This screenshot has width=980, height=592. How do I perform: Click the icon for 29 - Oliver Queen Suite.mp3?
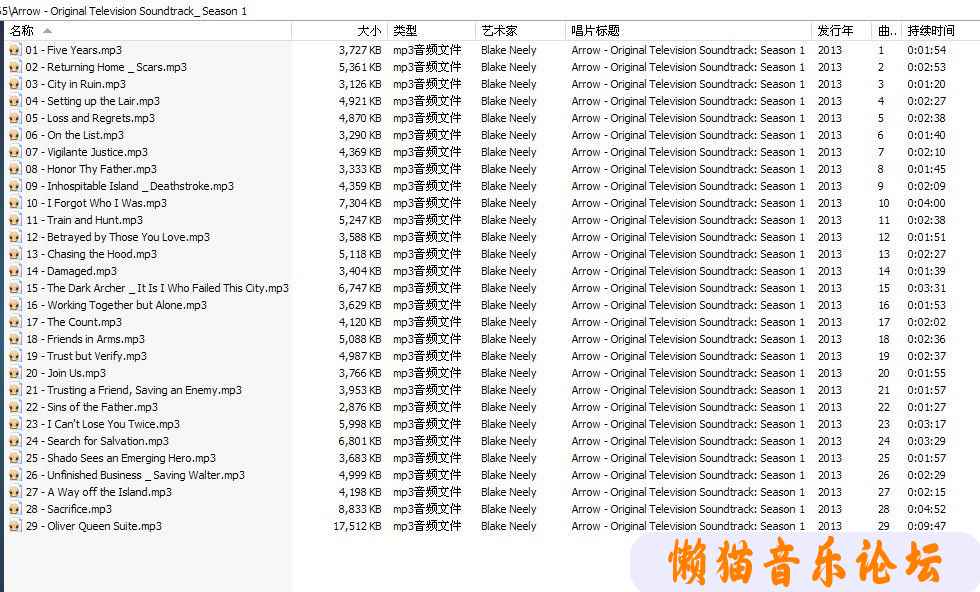tap(14, 526)
